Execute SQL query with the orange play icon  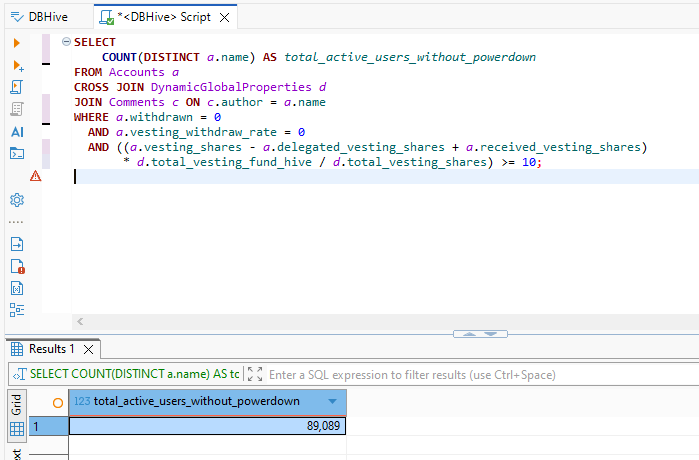[17, 43]
